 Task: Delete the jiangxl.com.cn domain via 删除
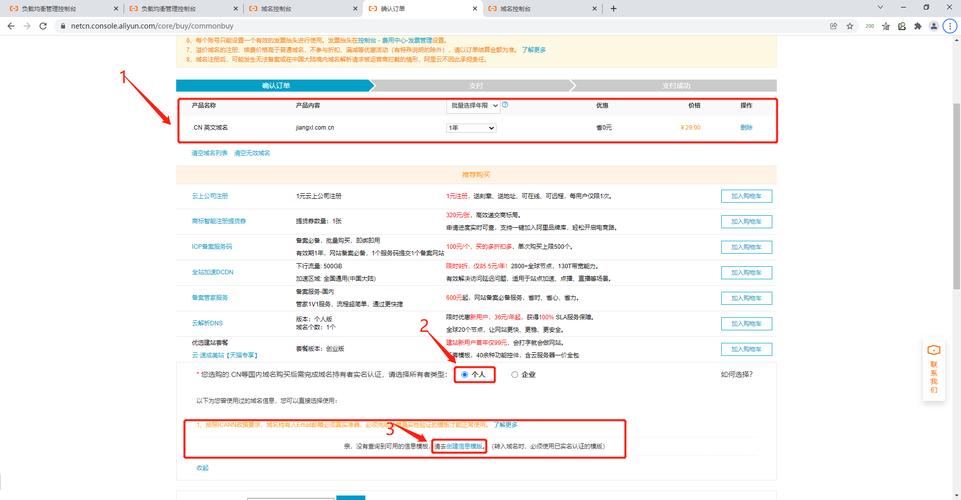746,128
